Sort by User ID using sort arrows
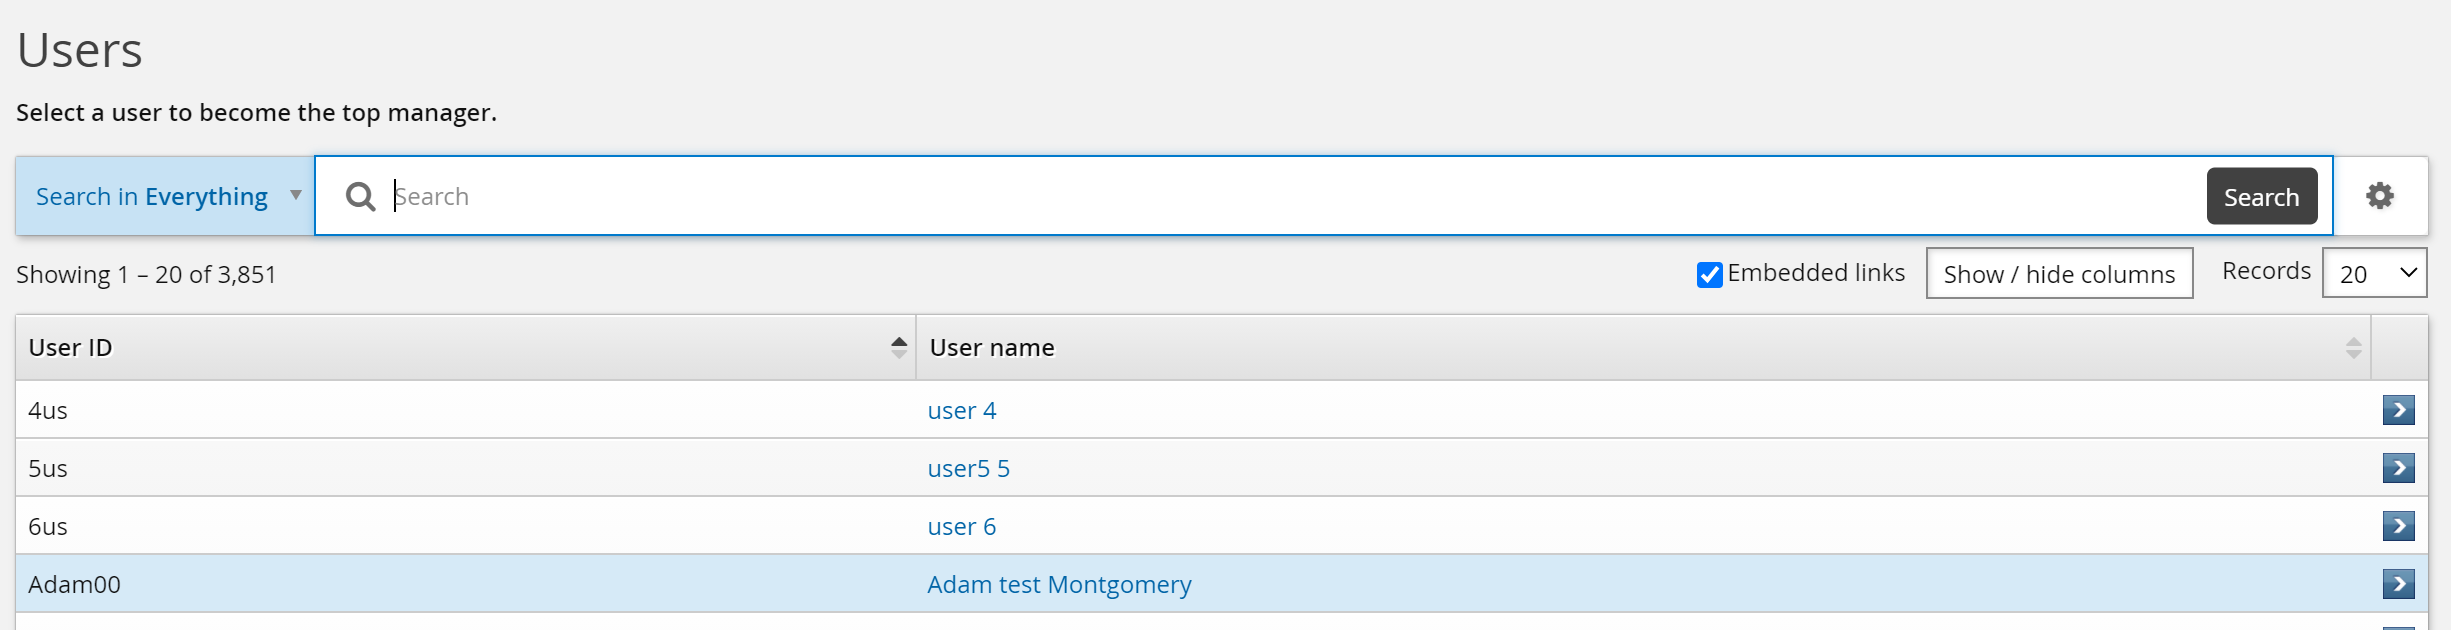2451x630 pixels. pos(898,348)
